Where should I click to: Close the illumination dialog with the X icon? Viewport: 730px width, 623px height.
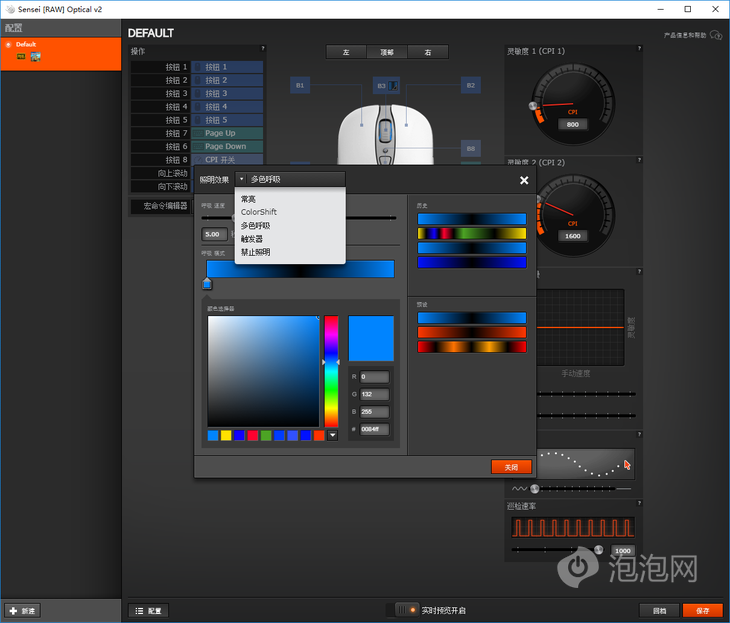click(524, 180)
